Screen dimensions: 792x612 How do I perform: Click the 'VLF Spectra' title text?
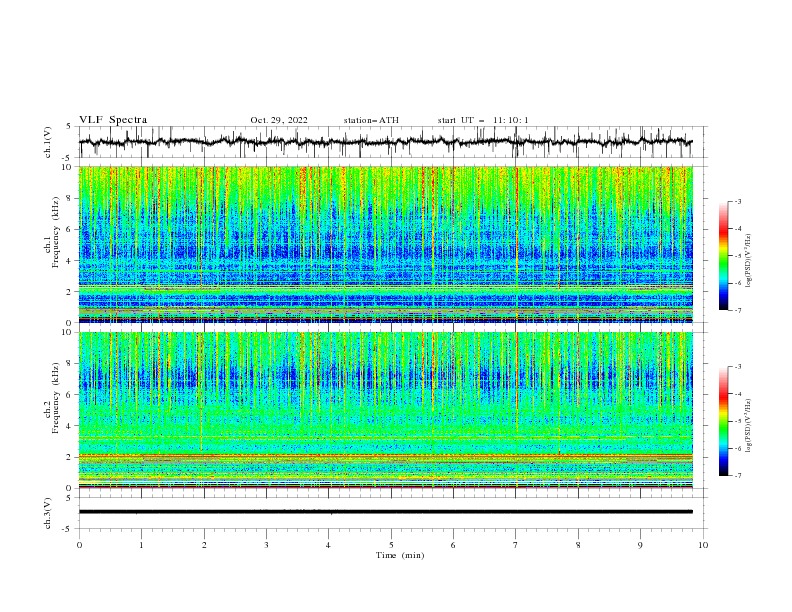click(113, 120)
